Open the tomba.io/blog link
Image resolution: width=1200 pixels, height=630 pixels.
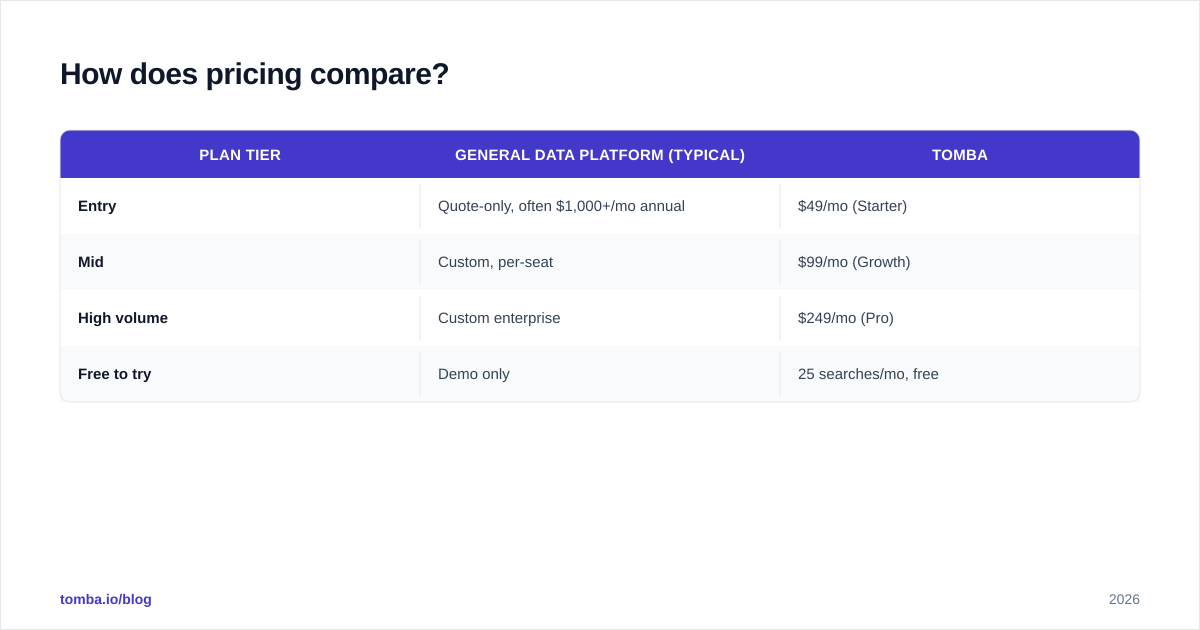pos(106,599)
